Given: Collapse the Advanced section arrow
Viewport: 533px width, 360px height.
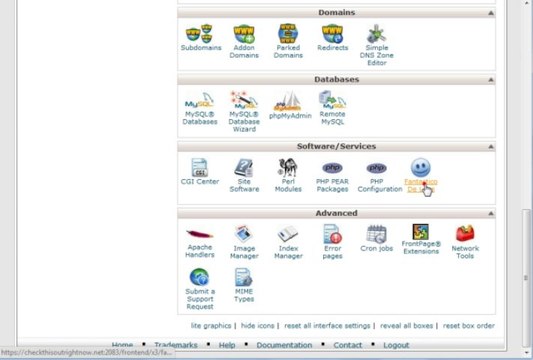Looking at the screenshot, I should point(491,213).
